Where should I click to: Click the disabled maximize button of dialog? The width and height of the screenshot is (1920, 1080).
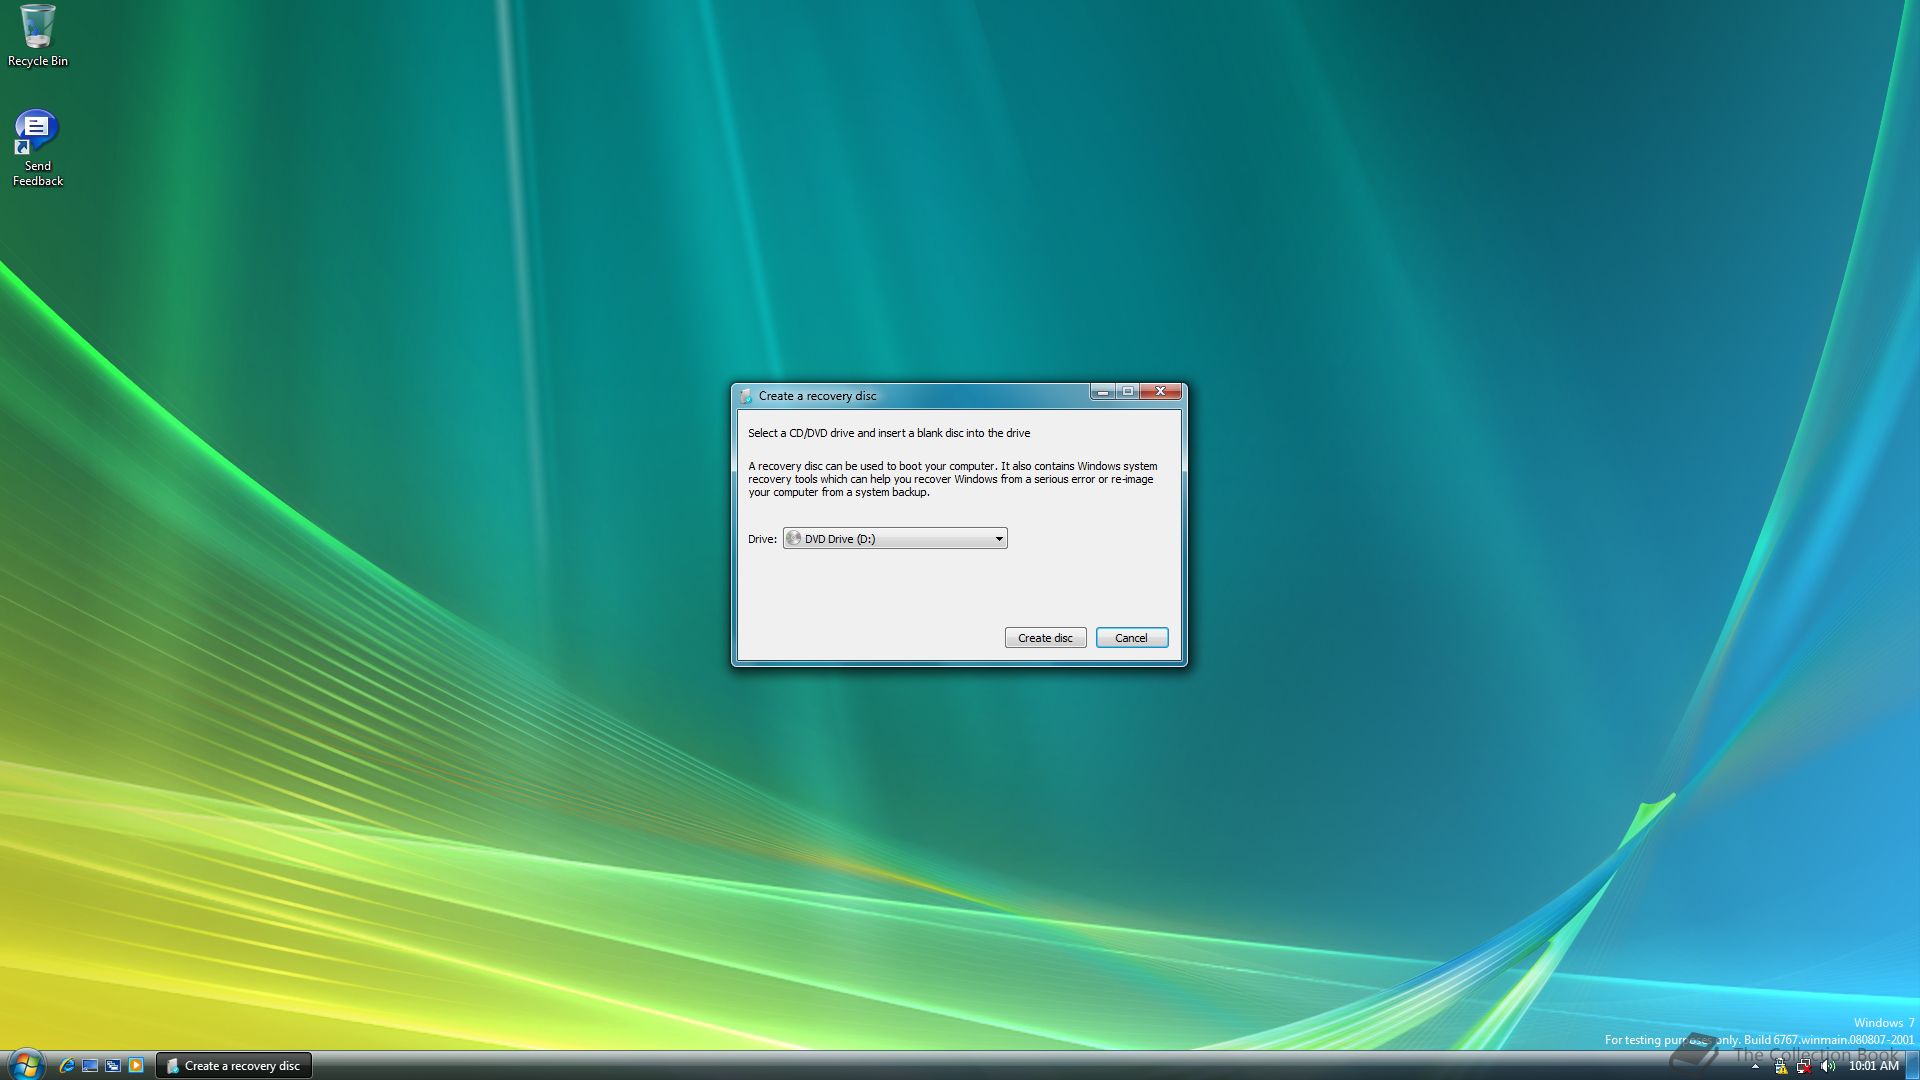(1127, 392)
